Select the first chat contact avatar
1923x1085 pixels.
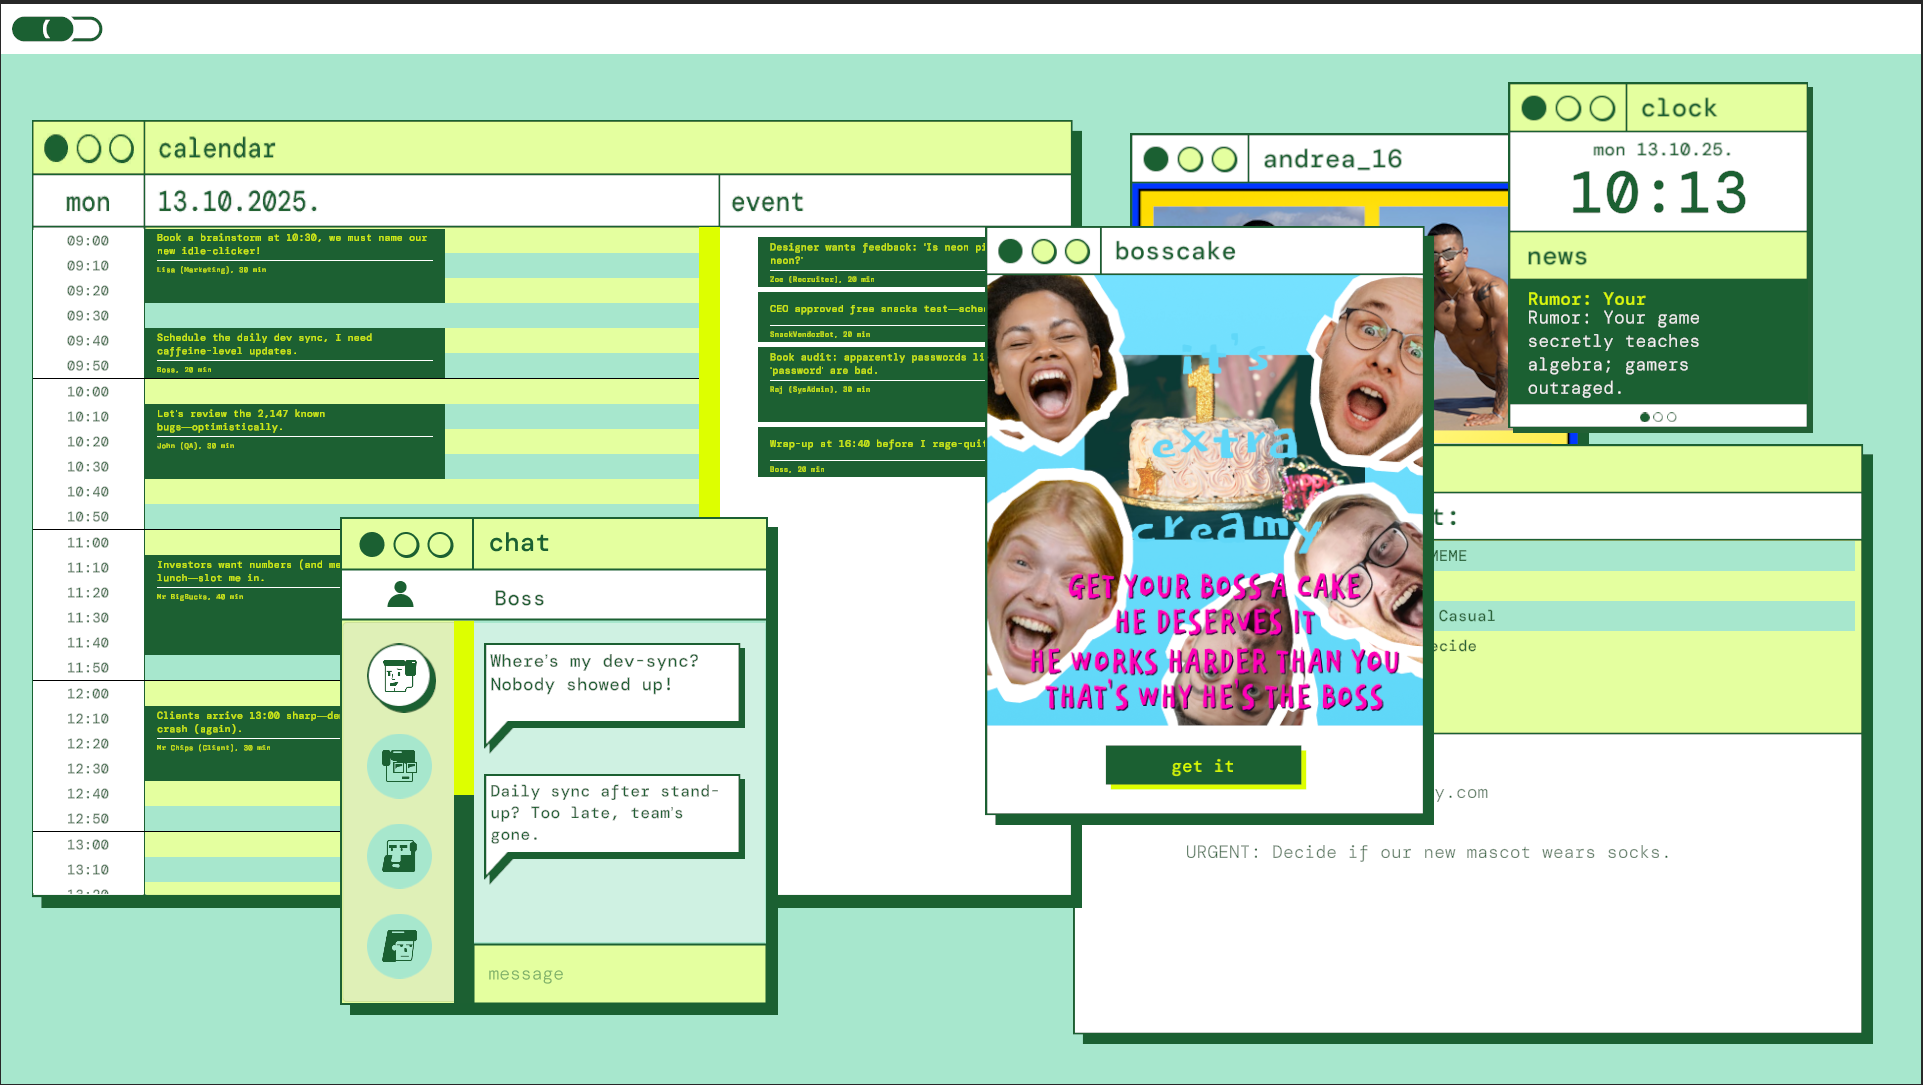(x=399, y=676)
